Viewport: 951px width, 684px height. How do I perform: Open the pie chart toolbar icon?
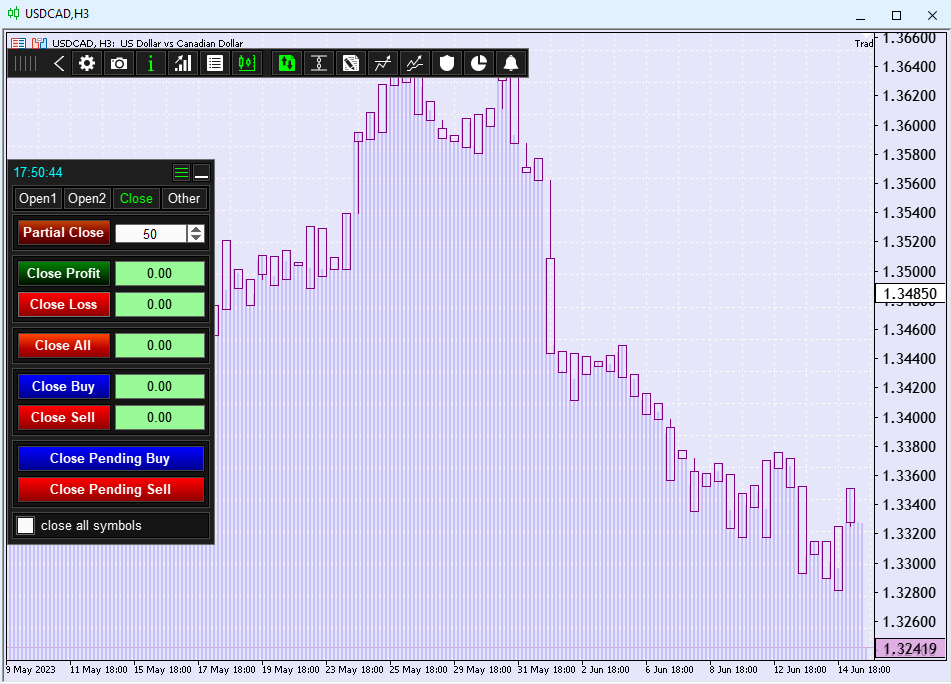tap(479, 63)
